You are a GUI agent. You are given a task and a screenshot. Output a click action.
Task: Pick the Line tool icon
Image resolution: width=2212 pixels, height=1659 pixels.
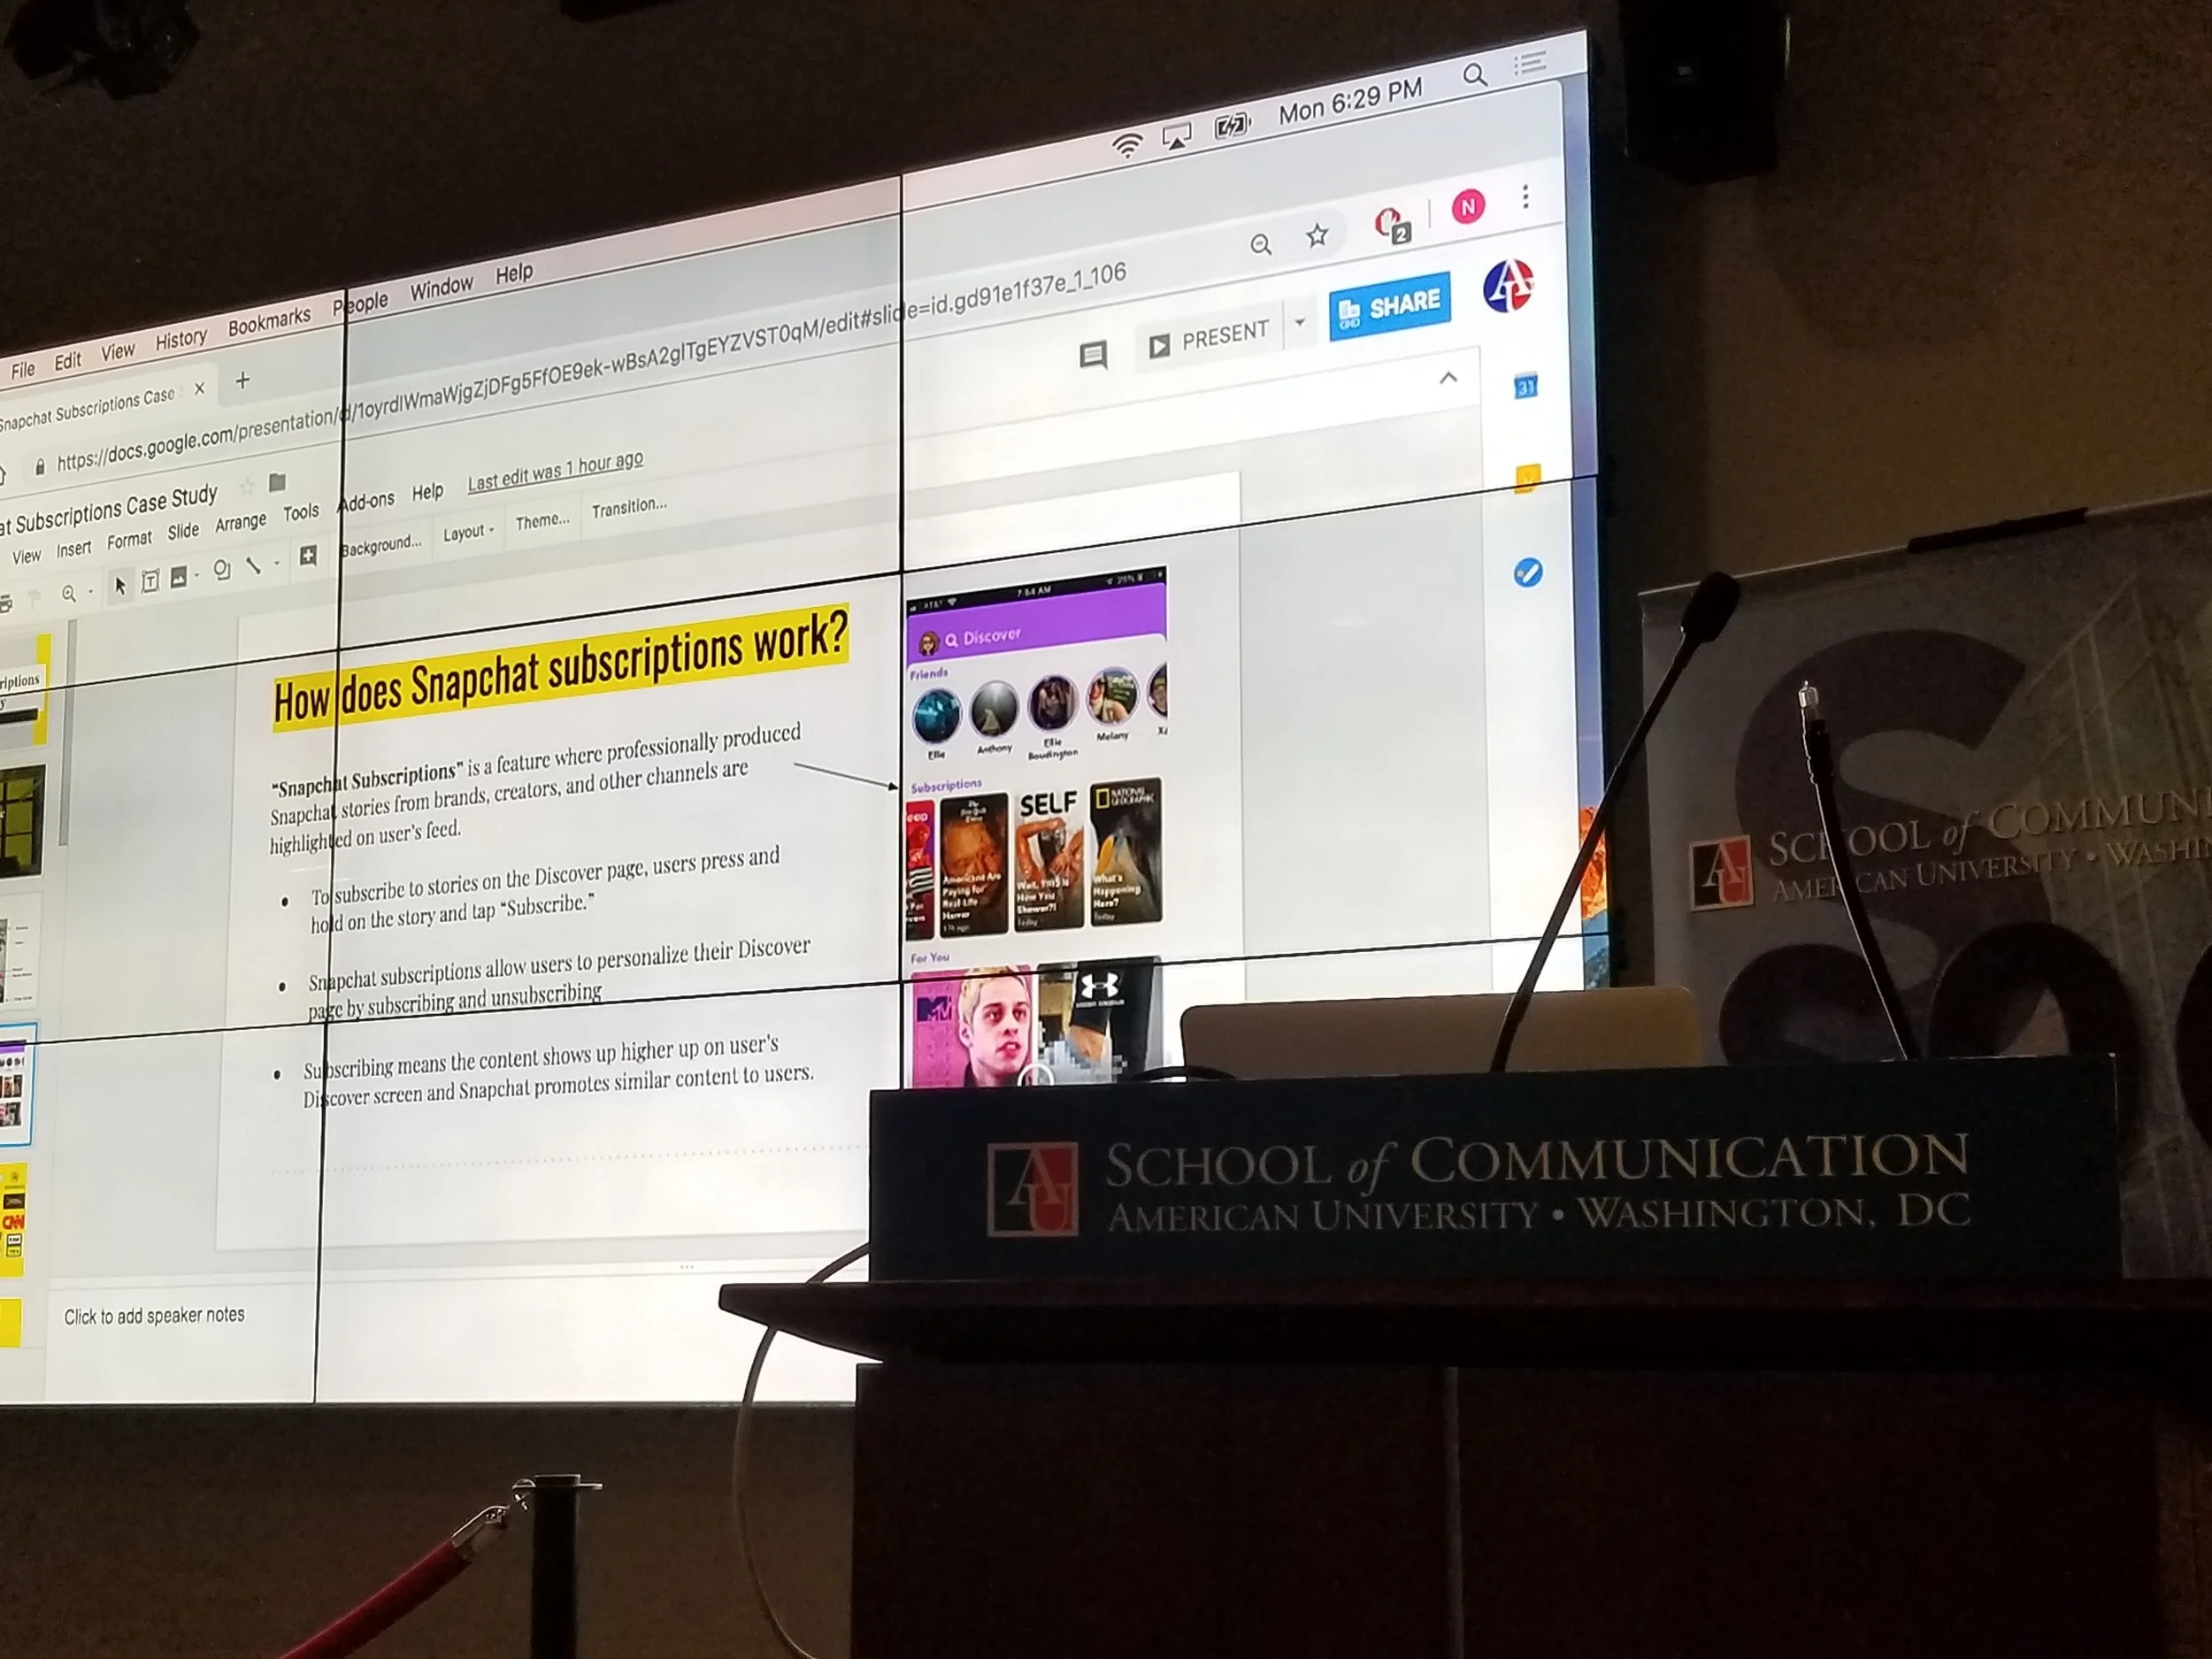click(253, 566)
